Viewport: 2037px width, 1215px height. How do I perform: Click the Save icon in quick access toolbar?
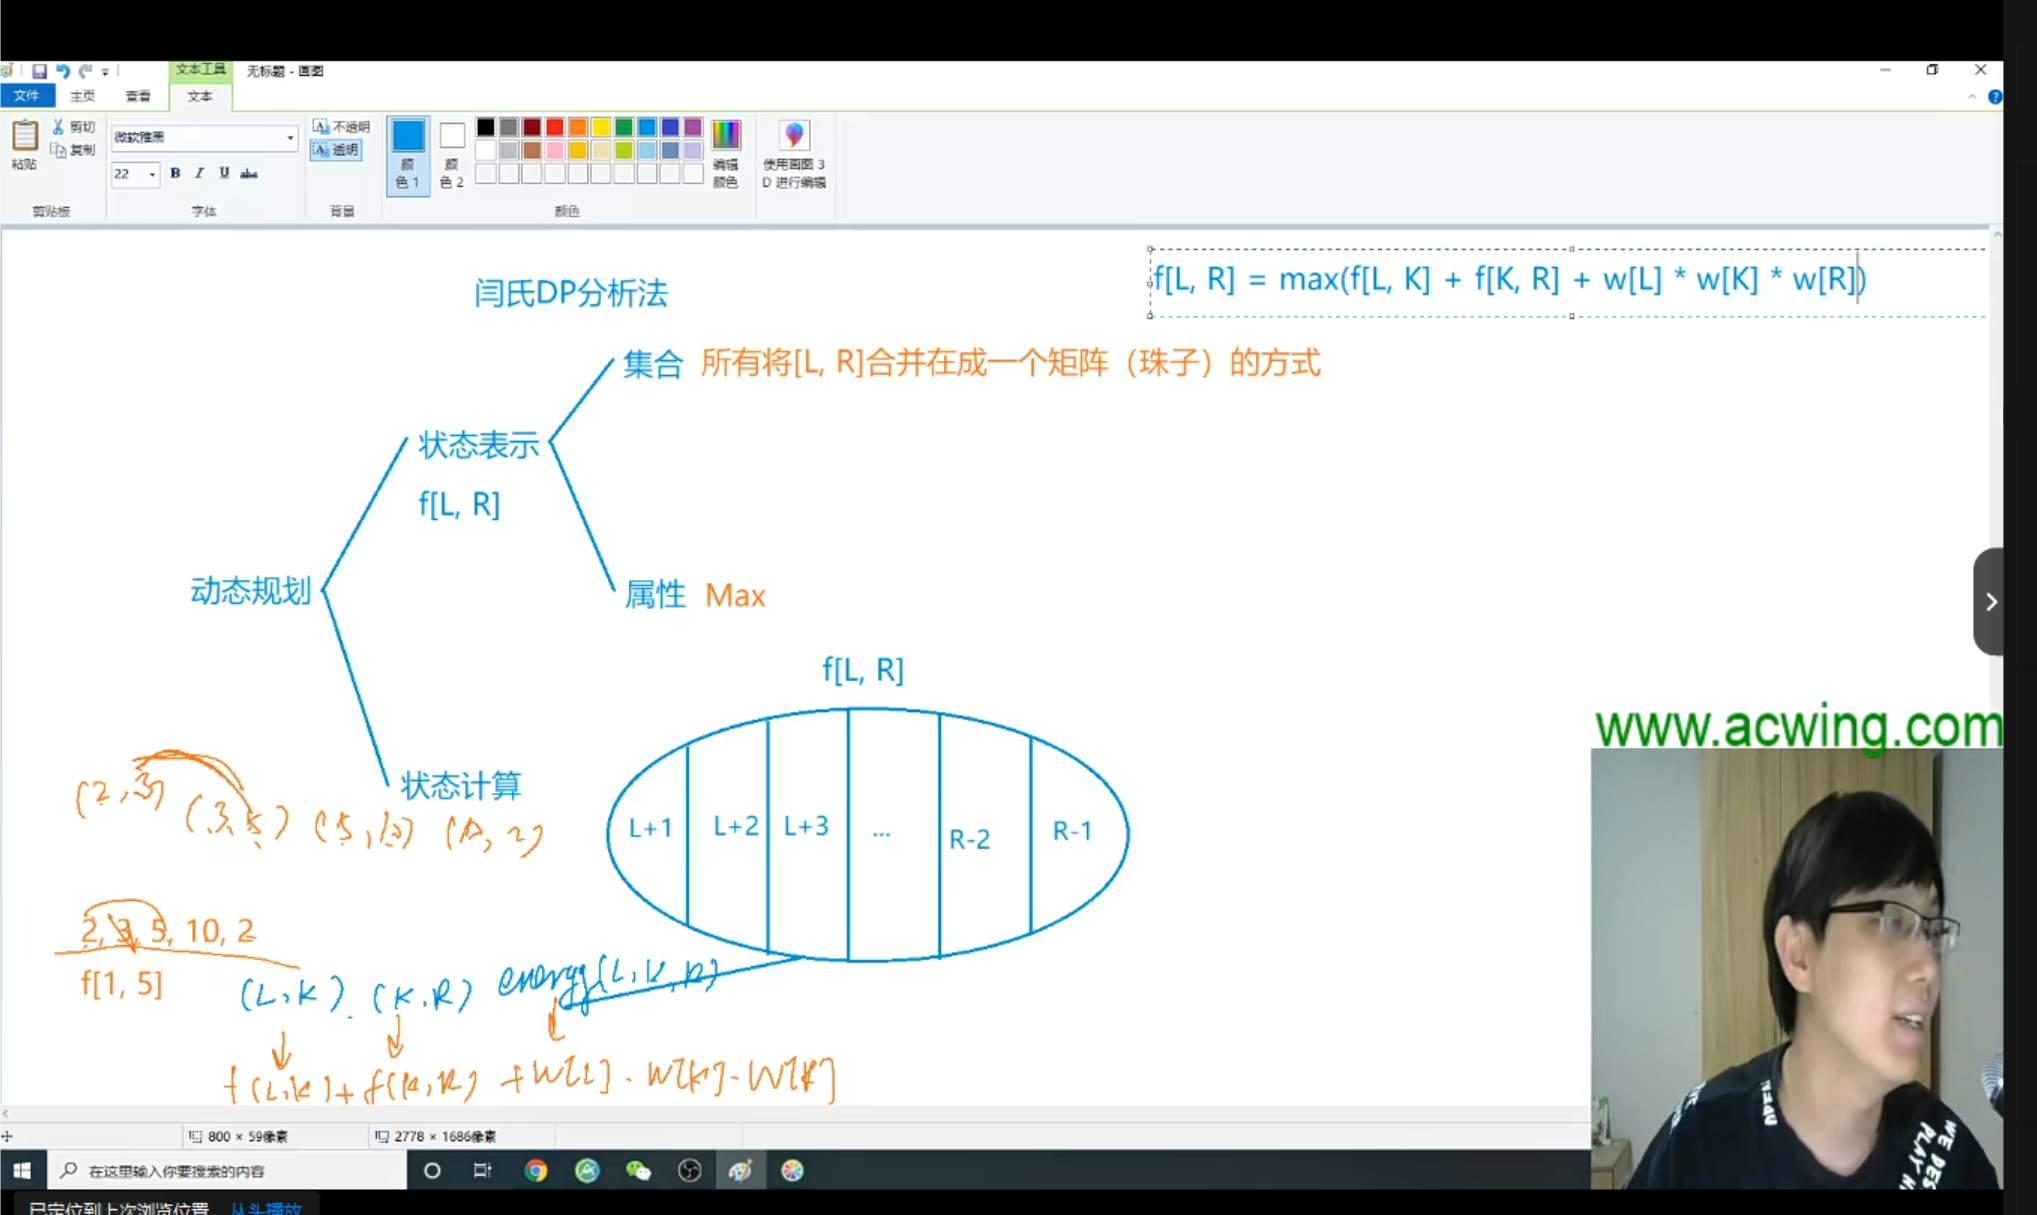tap(39, 71)
